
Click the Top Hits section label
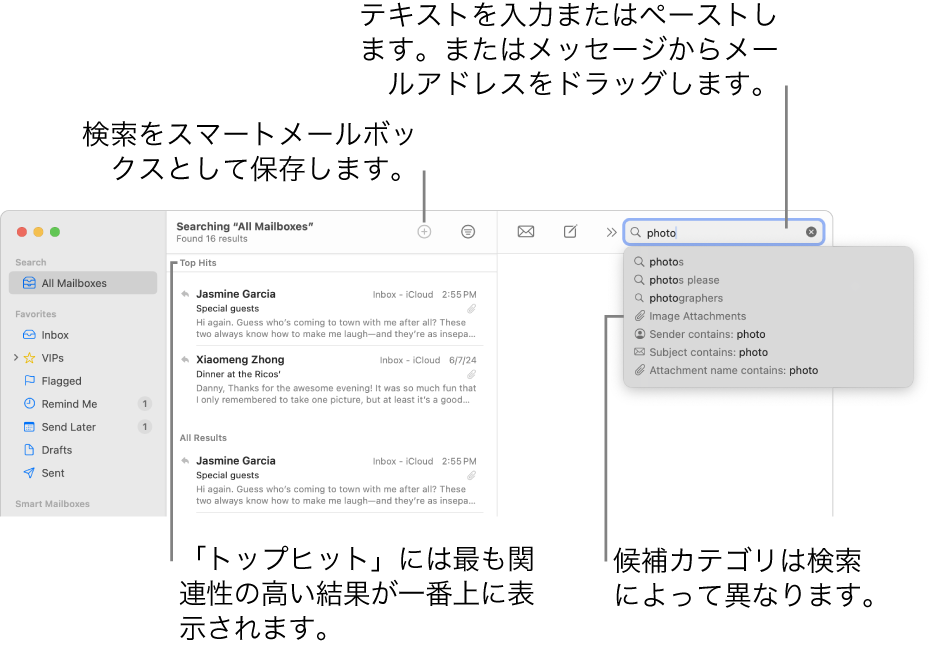click(x=198, y=263)
